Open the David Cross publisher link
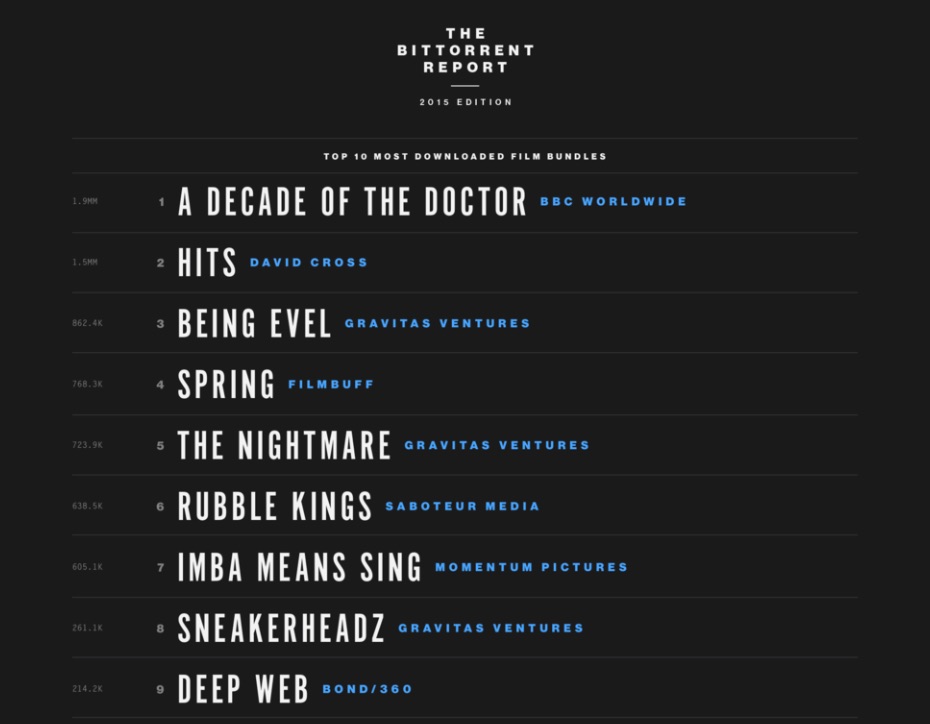930x724 pixels. pyautogui.click(x=308, y=263)
